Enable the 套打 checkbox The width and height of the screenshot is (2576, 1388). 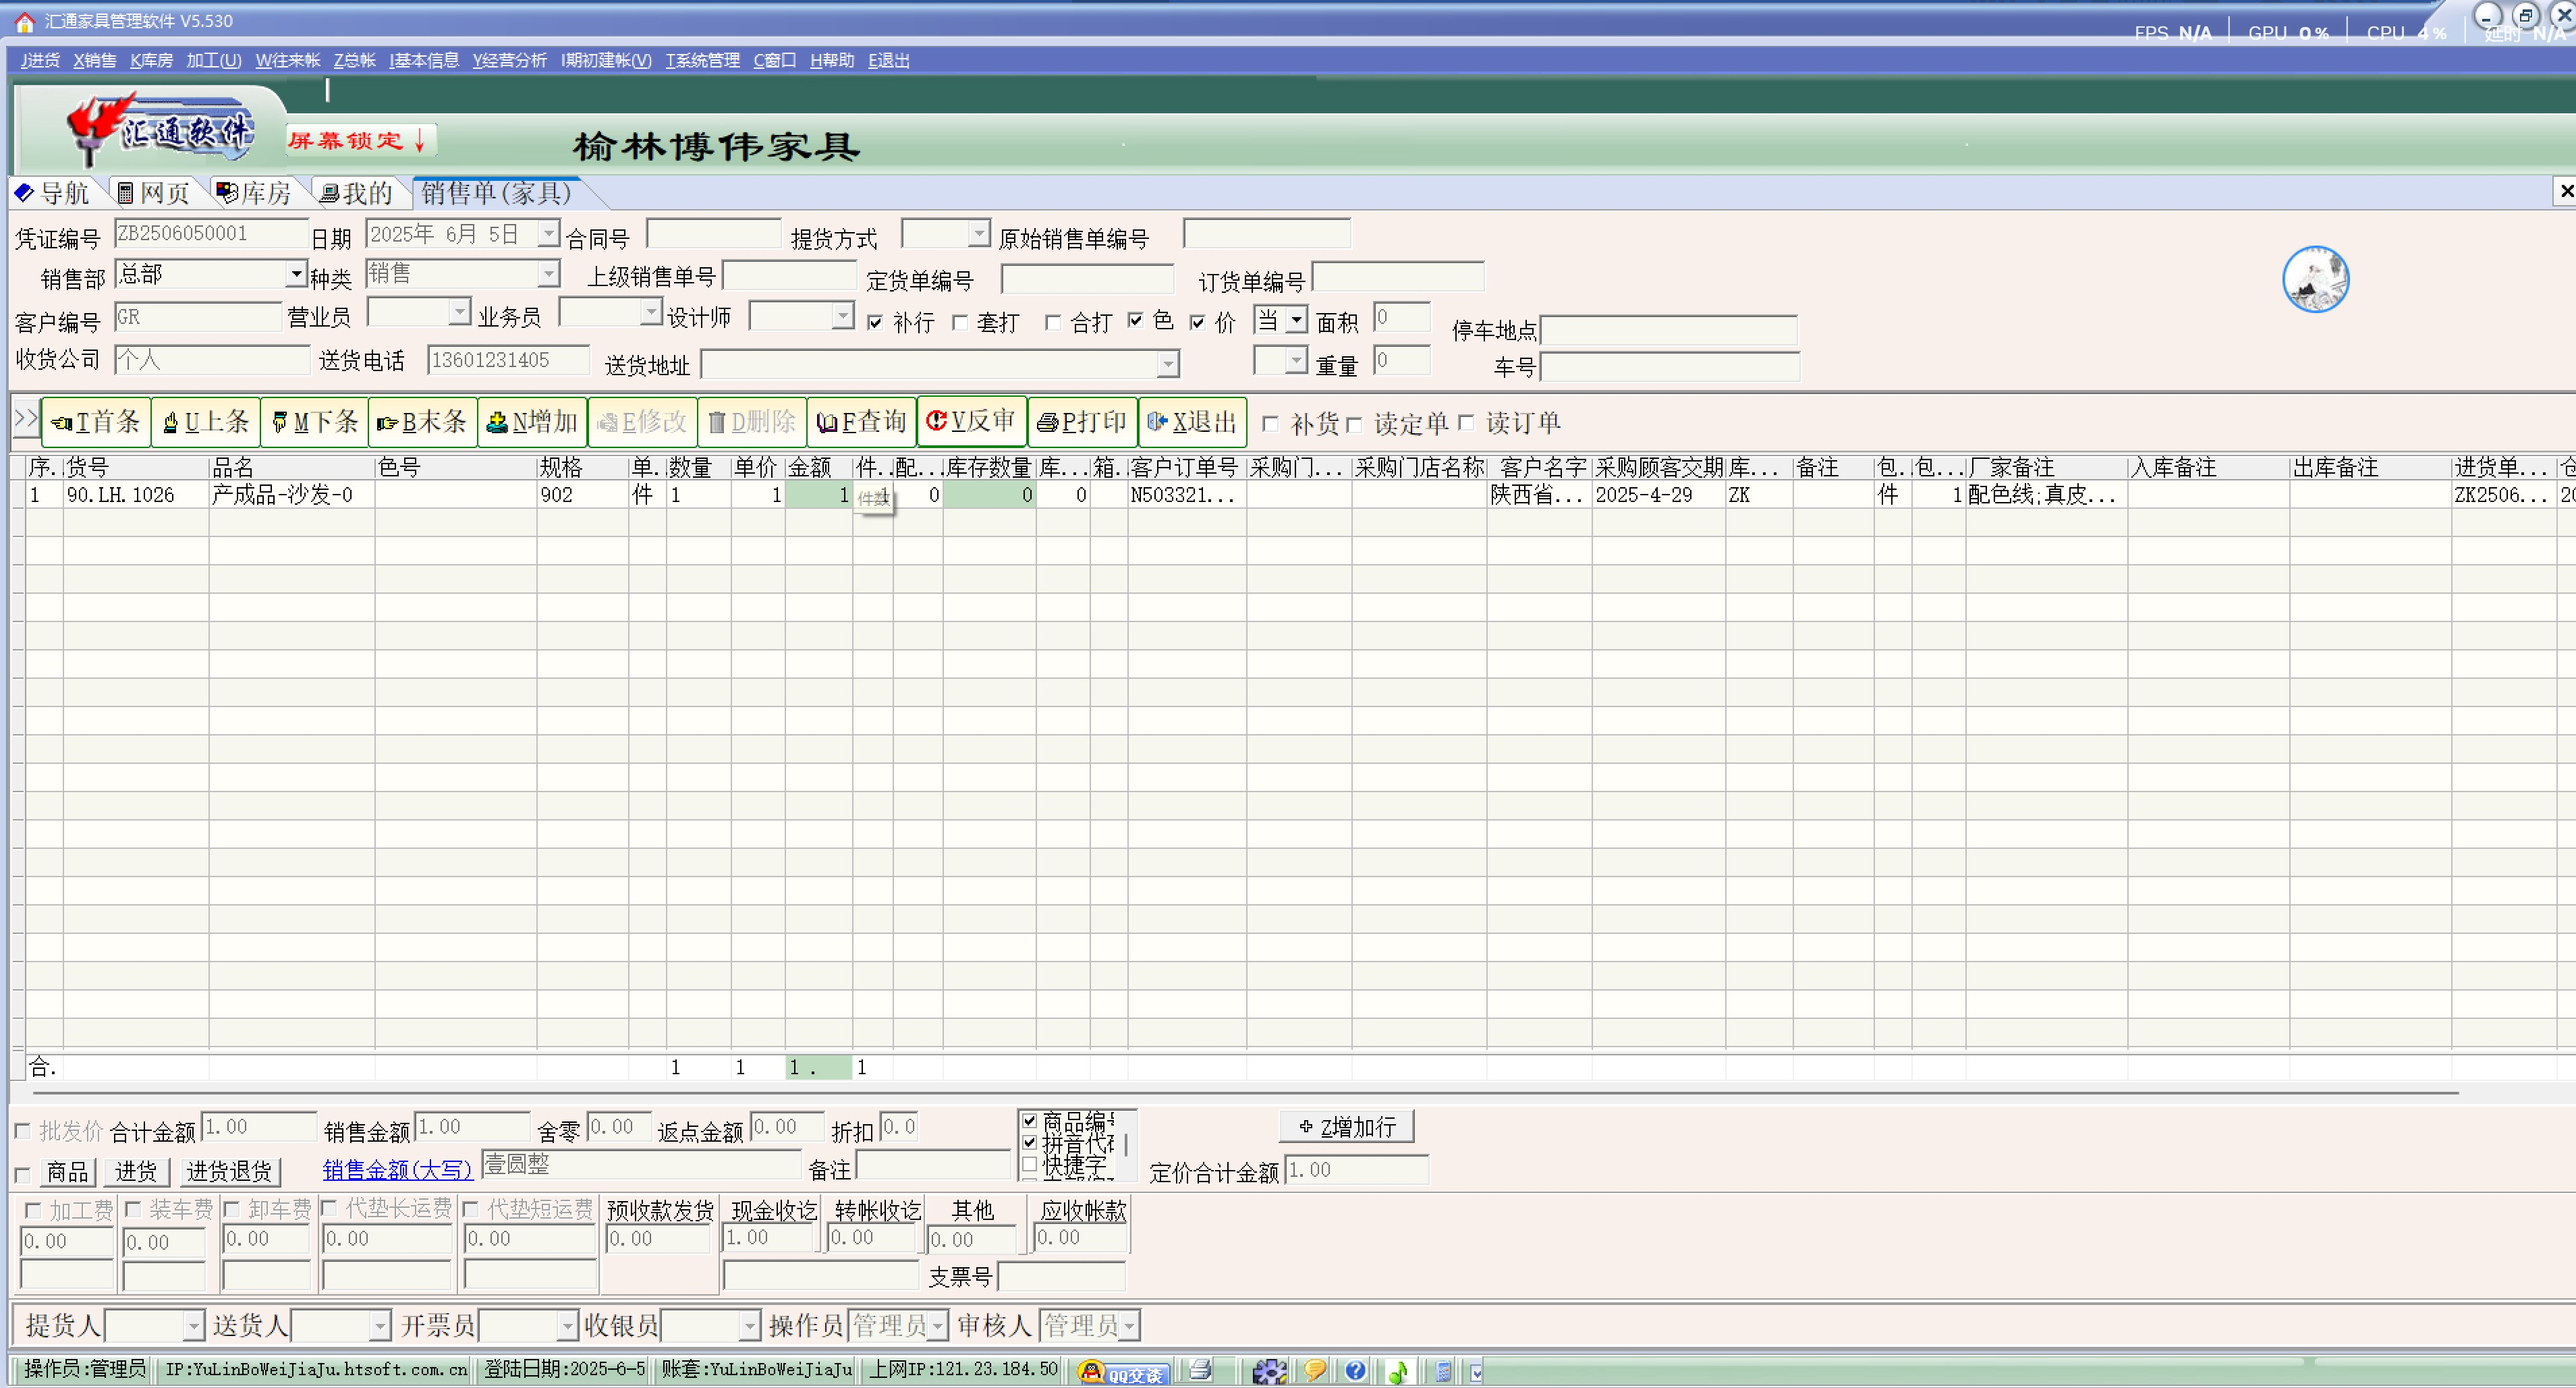[960, 323]
